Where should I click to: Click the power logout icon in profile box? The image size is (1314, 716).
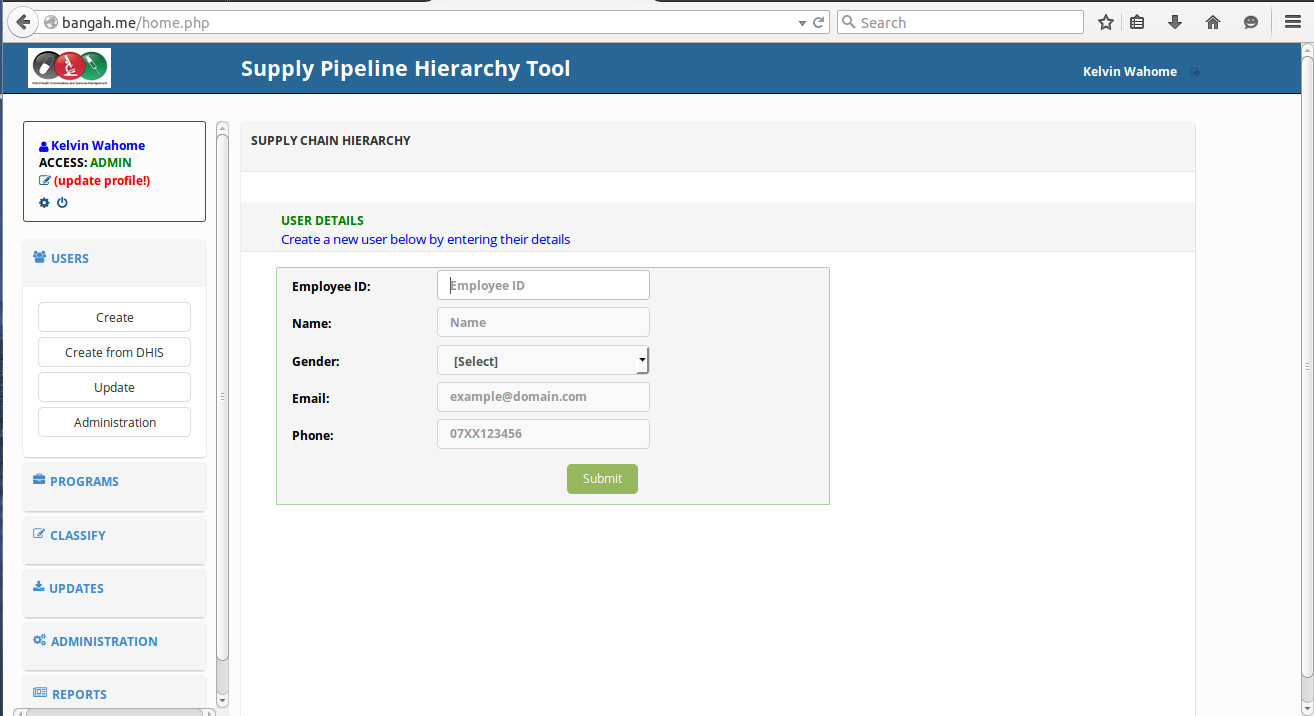click(62, 203)
